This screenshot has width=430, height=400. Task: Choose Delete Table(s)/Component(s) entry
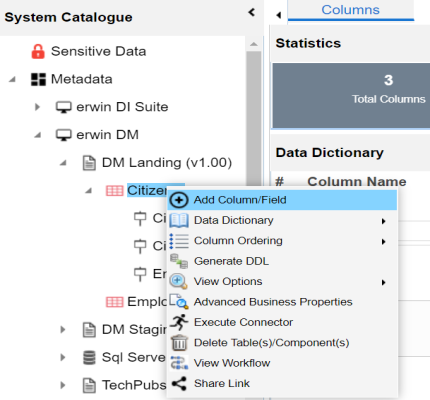tap(282, 343)
